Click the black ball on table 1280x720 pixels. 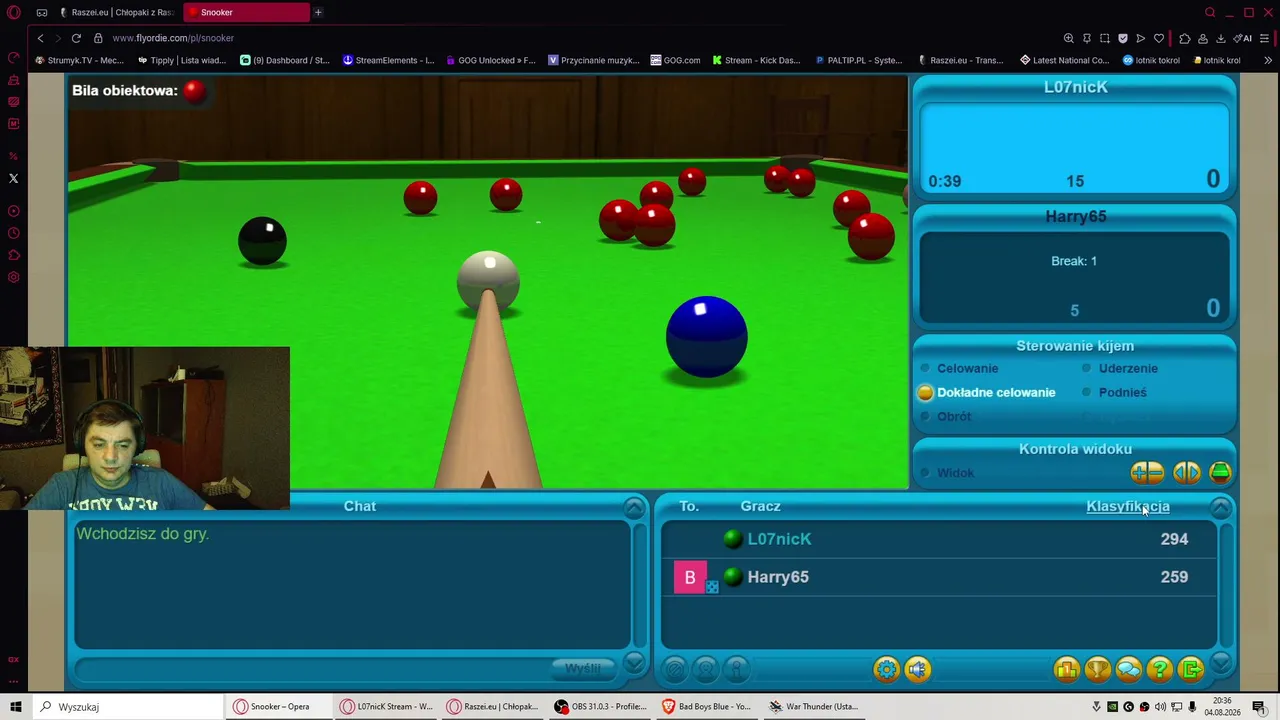point(263,241)
